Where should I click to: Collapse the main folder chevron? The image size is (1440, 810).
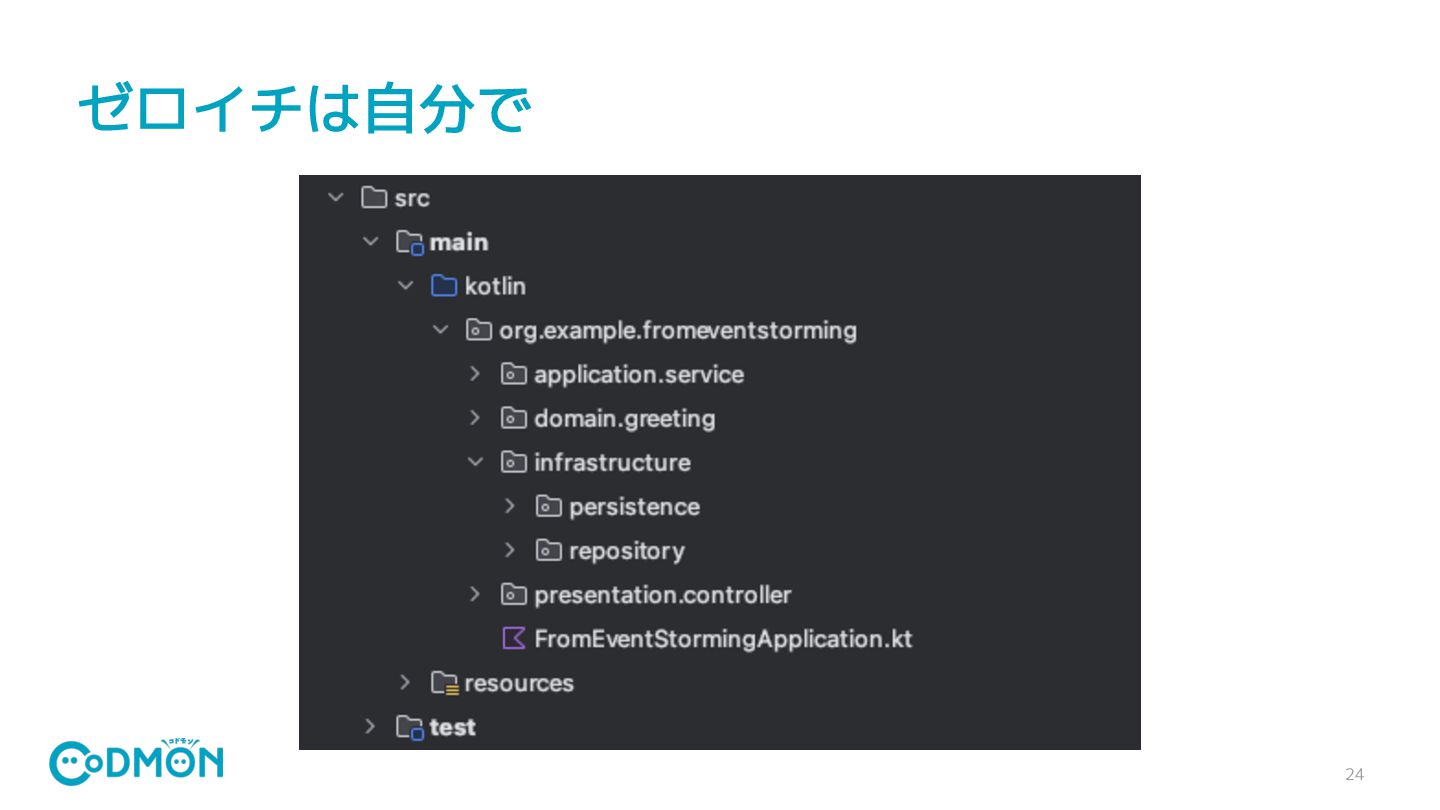click(371, 242)
